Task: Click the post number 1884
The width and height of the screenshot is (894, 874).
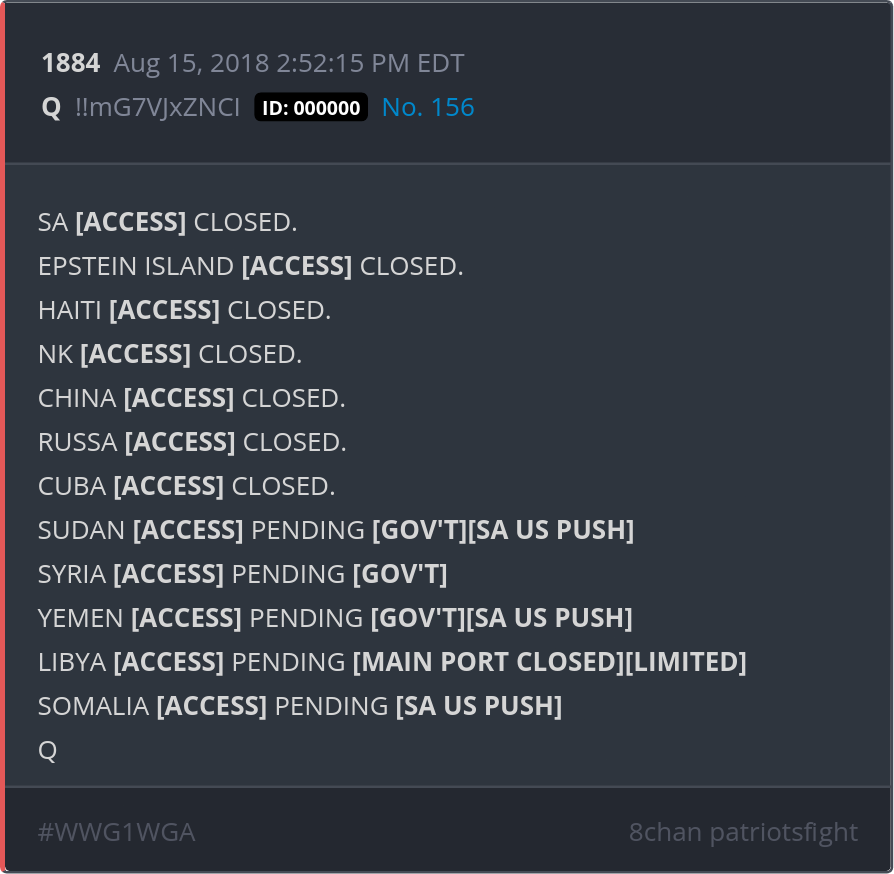Action: coord(70,64)
